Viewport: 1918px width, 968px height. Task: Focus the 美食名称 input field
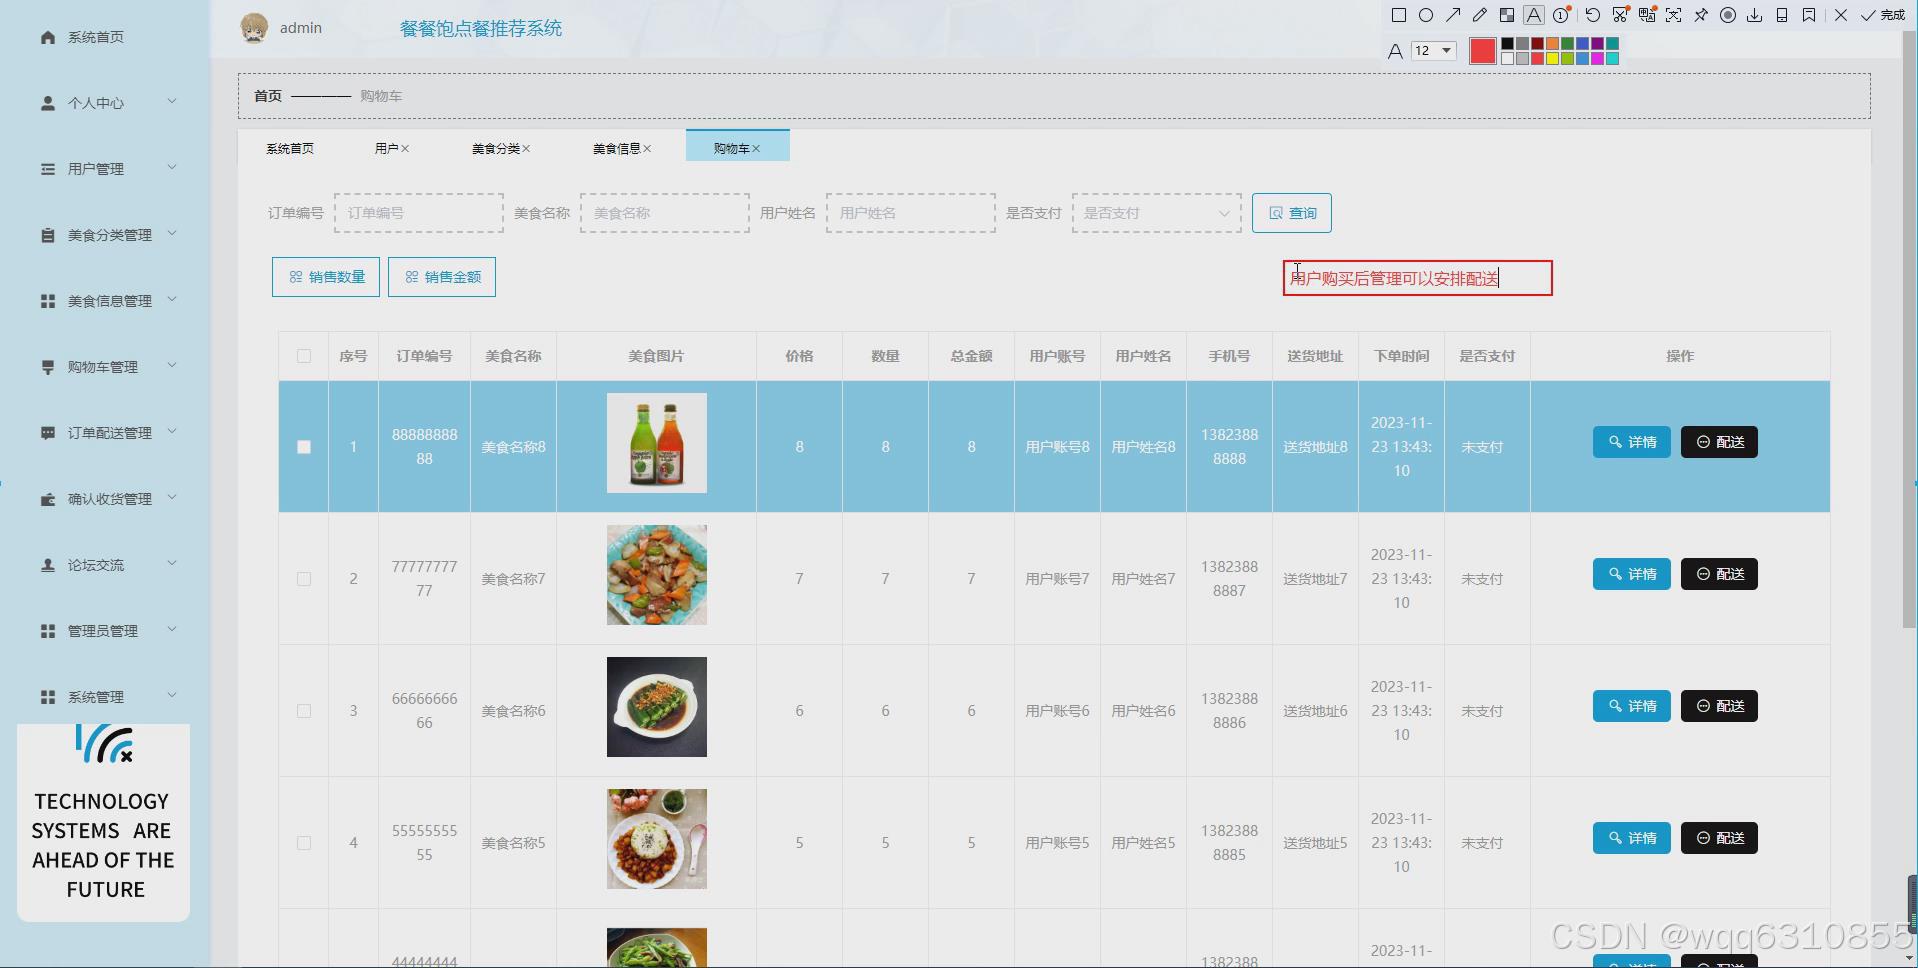click(665, 213)
